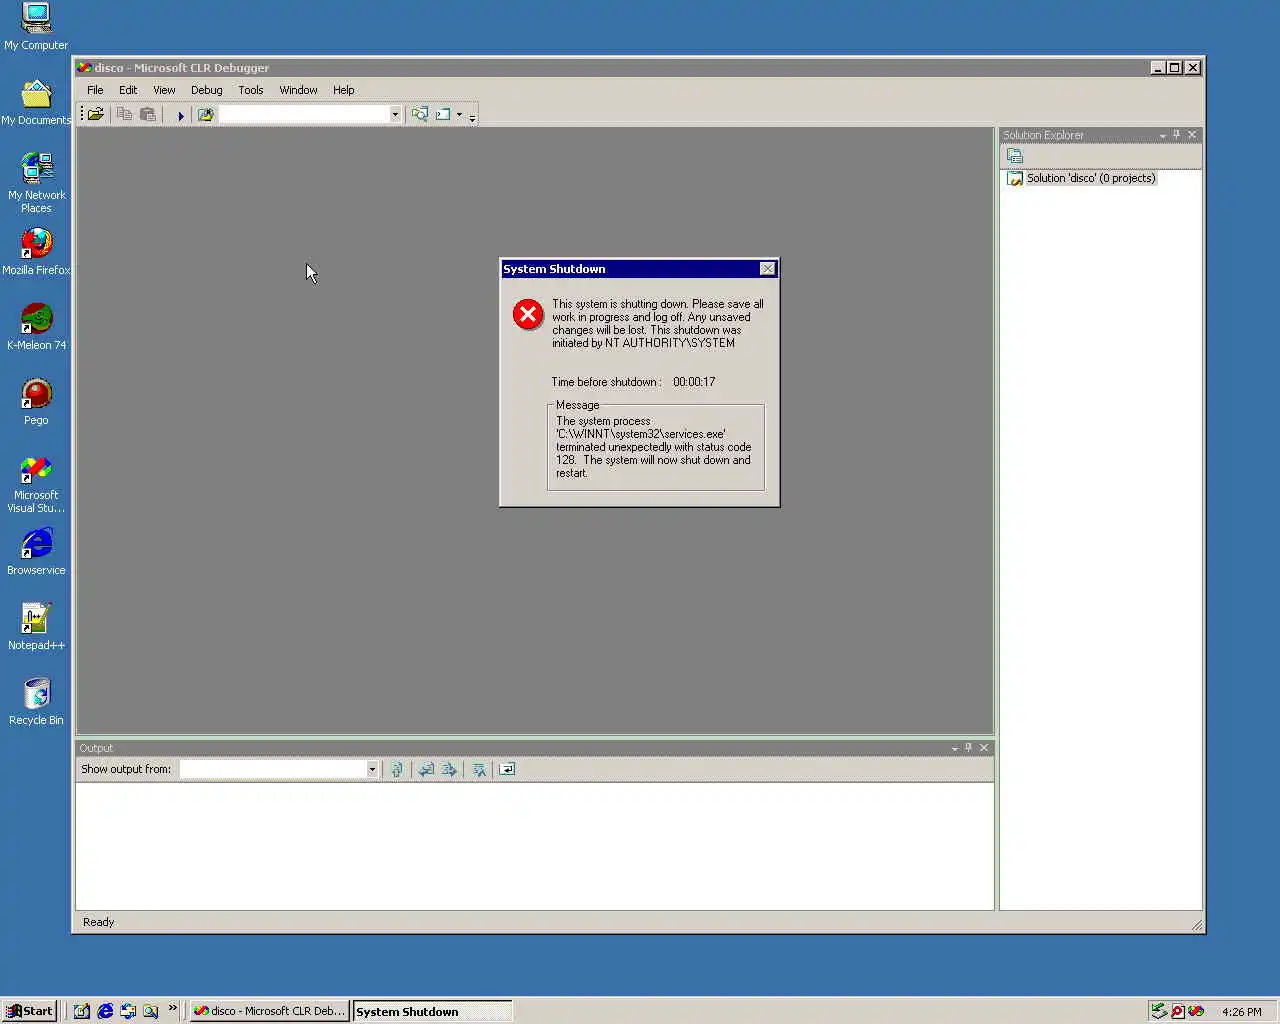Screen dimensions: 1280x1024
Task: Close the System Shutdown dialog
Action: click(767, 269)
